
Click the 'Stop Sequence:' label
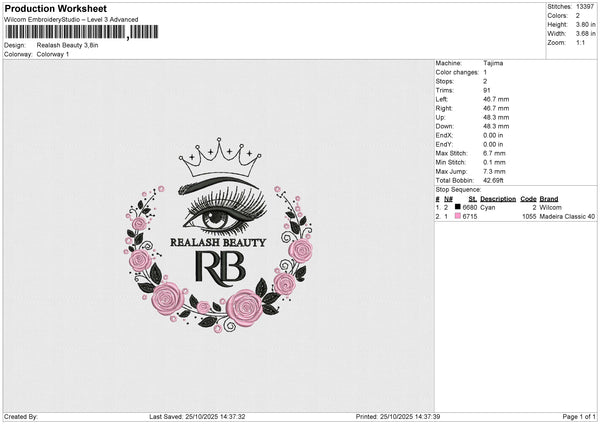(x=458, y=189)
